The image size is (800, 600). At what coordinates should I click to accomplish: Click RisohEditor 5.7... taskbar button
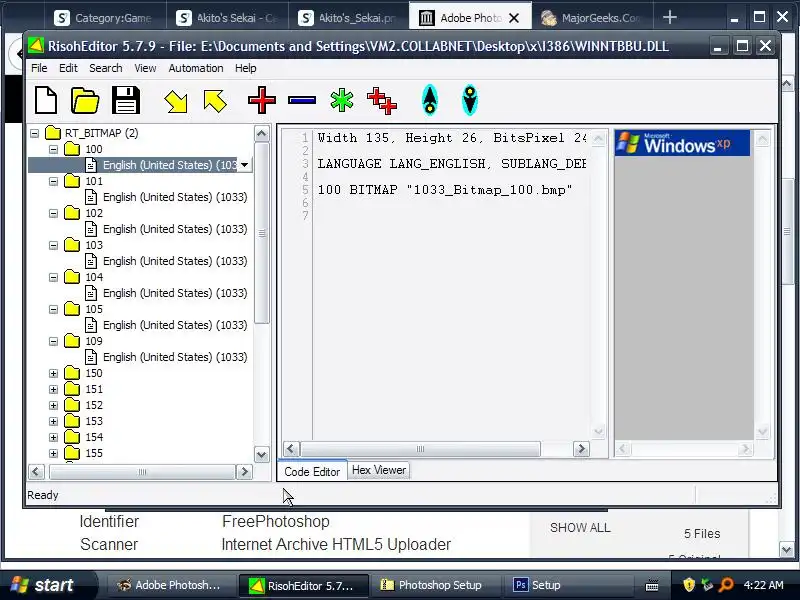click(303, 586)
